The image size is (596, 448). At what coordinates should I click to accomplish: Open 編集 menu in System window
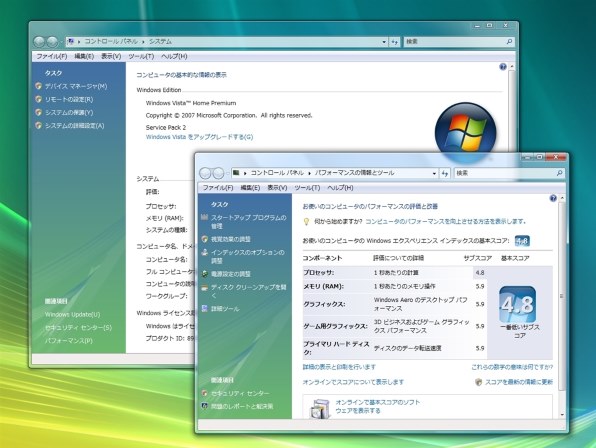84,56
